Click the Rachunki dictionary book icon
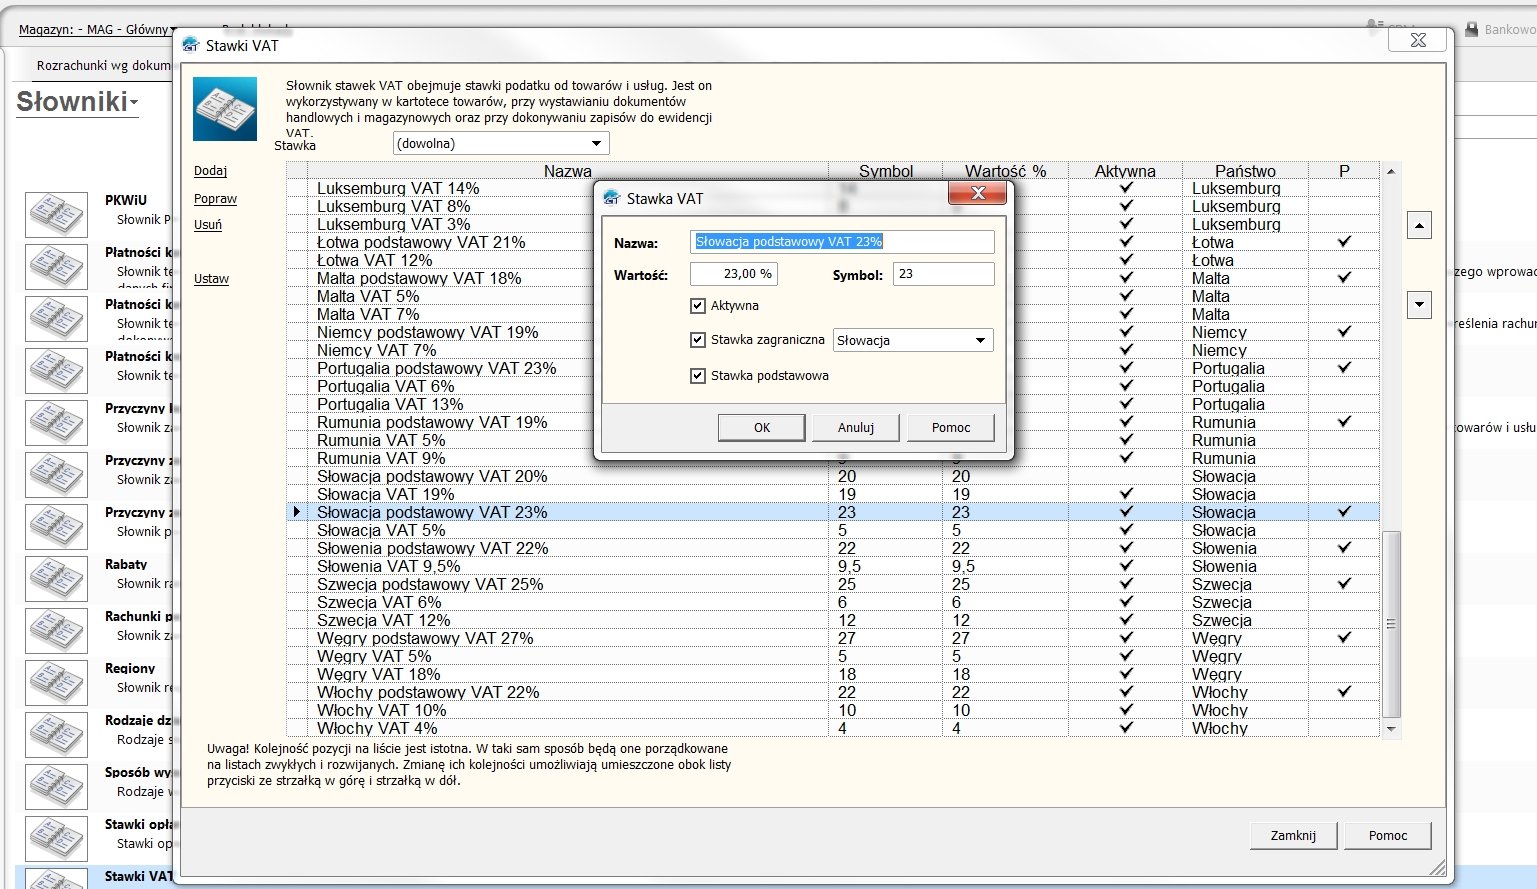Image resolution: width=1537 pixels, height=889 pixels. 56,630
